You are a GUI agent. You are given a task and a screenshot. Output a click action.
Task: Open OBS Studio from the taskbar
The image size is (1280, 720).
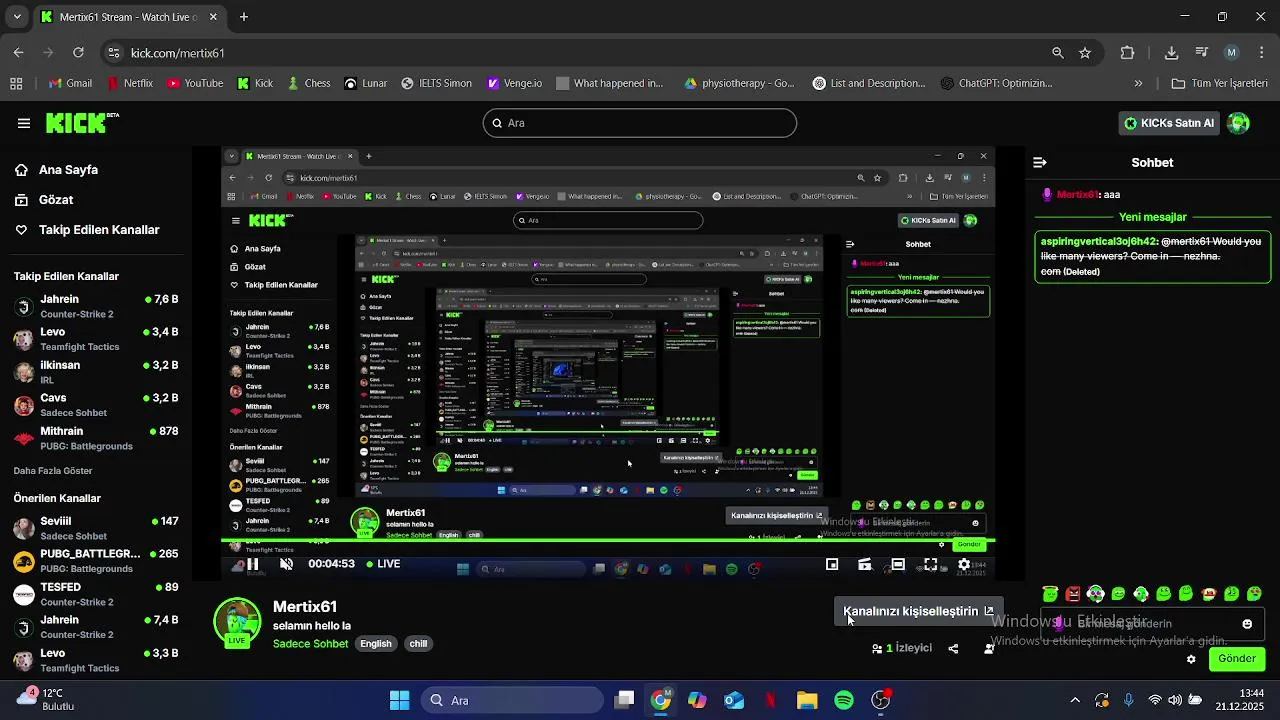tap(881, 700)
